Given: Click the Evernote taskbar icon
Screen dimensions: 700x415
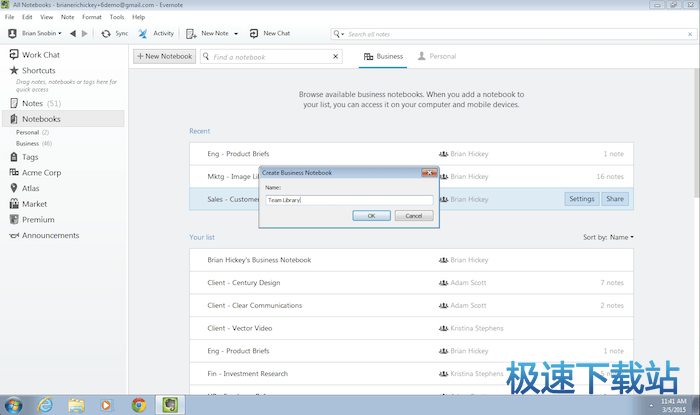Looking at the screenshot, I should 170,405.
